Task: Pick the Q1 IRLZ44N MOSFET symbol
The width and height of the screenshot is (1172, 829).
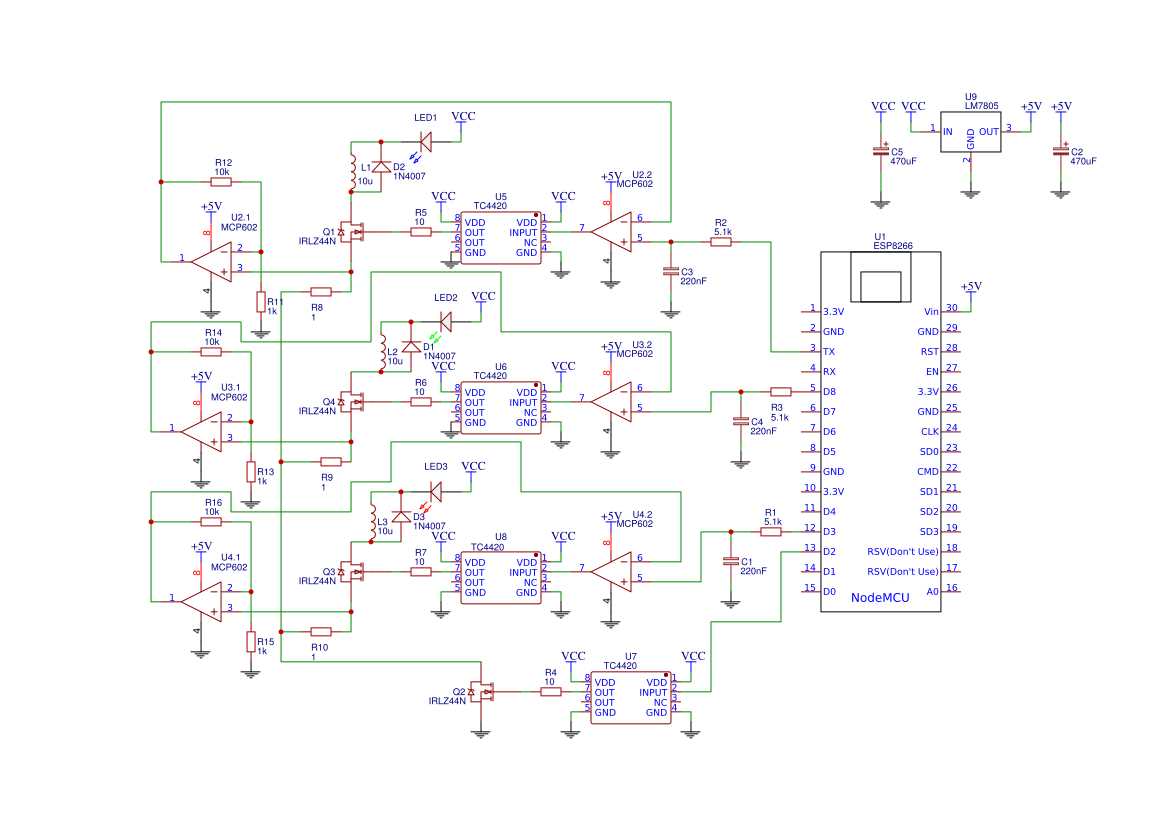Action: point(350,232)
